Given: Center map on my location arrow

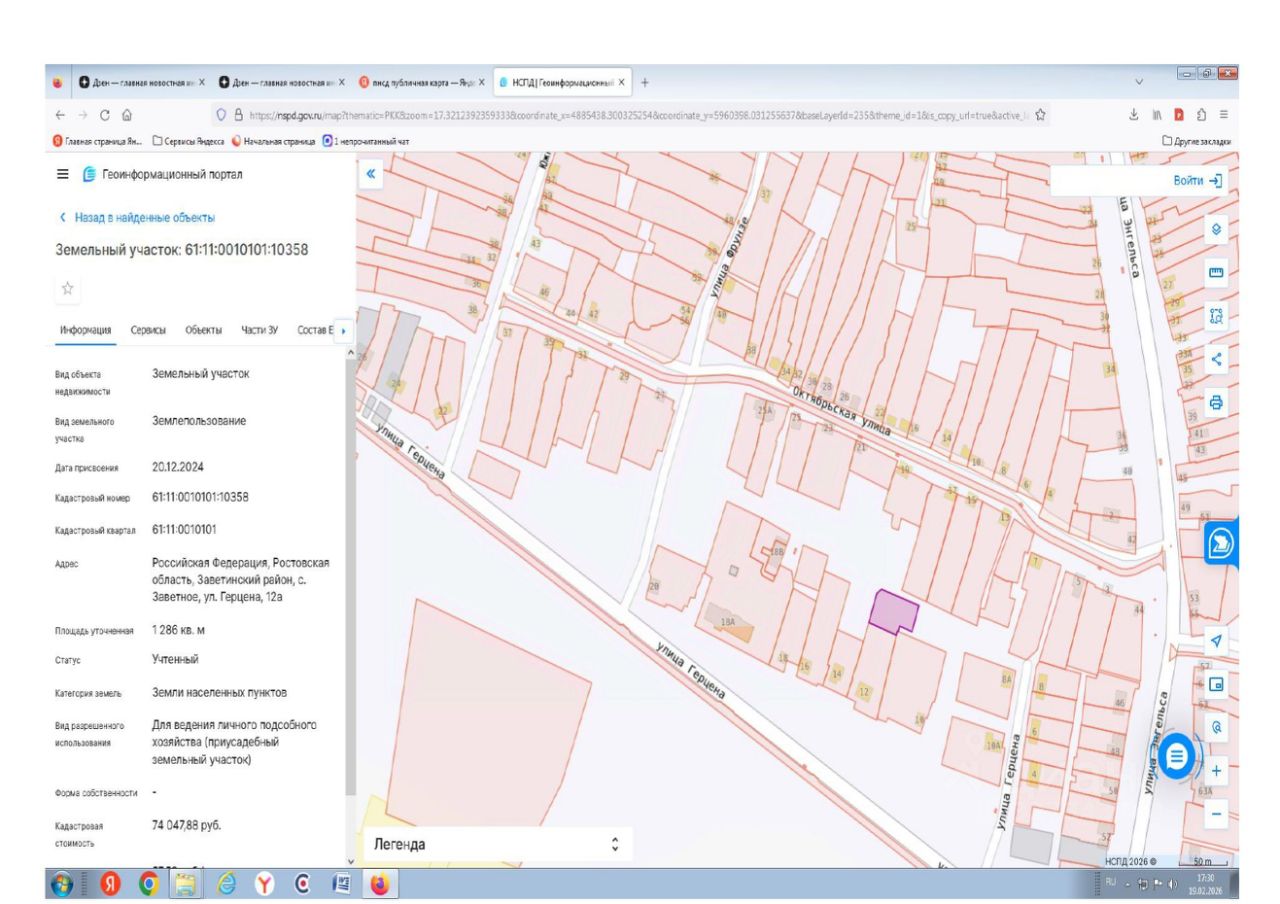Looking at the screenshot, I should click(x=1216, y=641).
